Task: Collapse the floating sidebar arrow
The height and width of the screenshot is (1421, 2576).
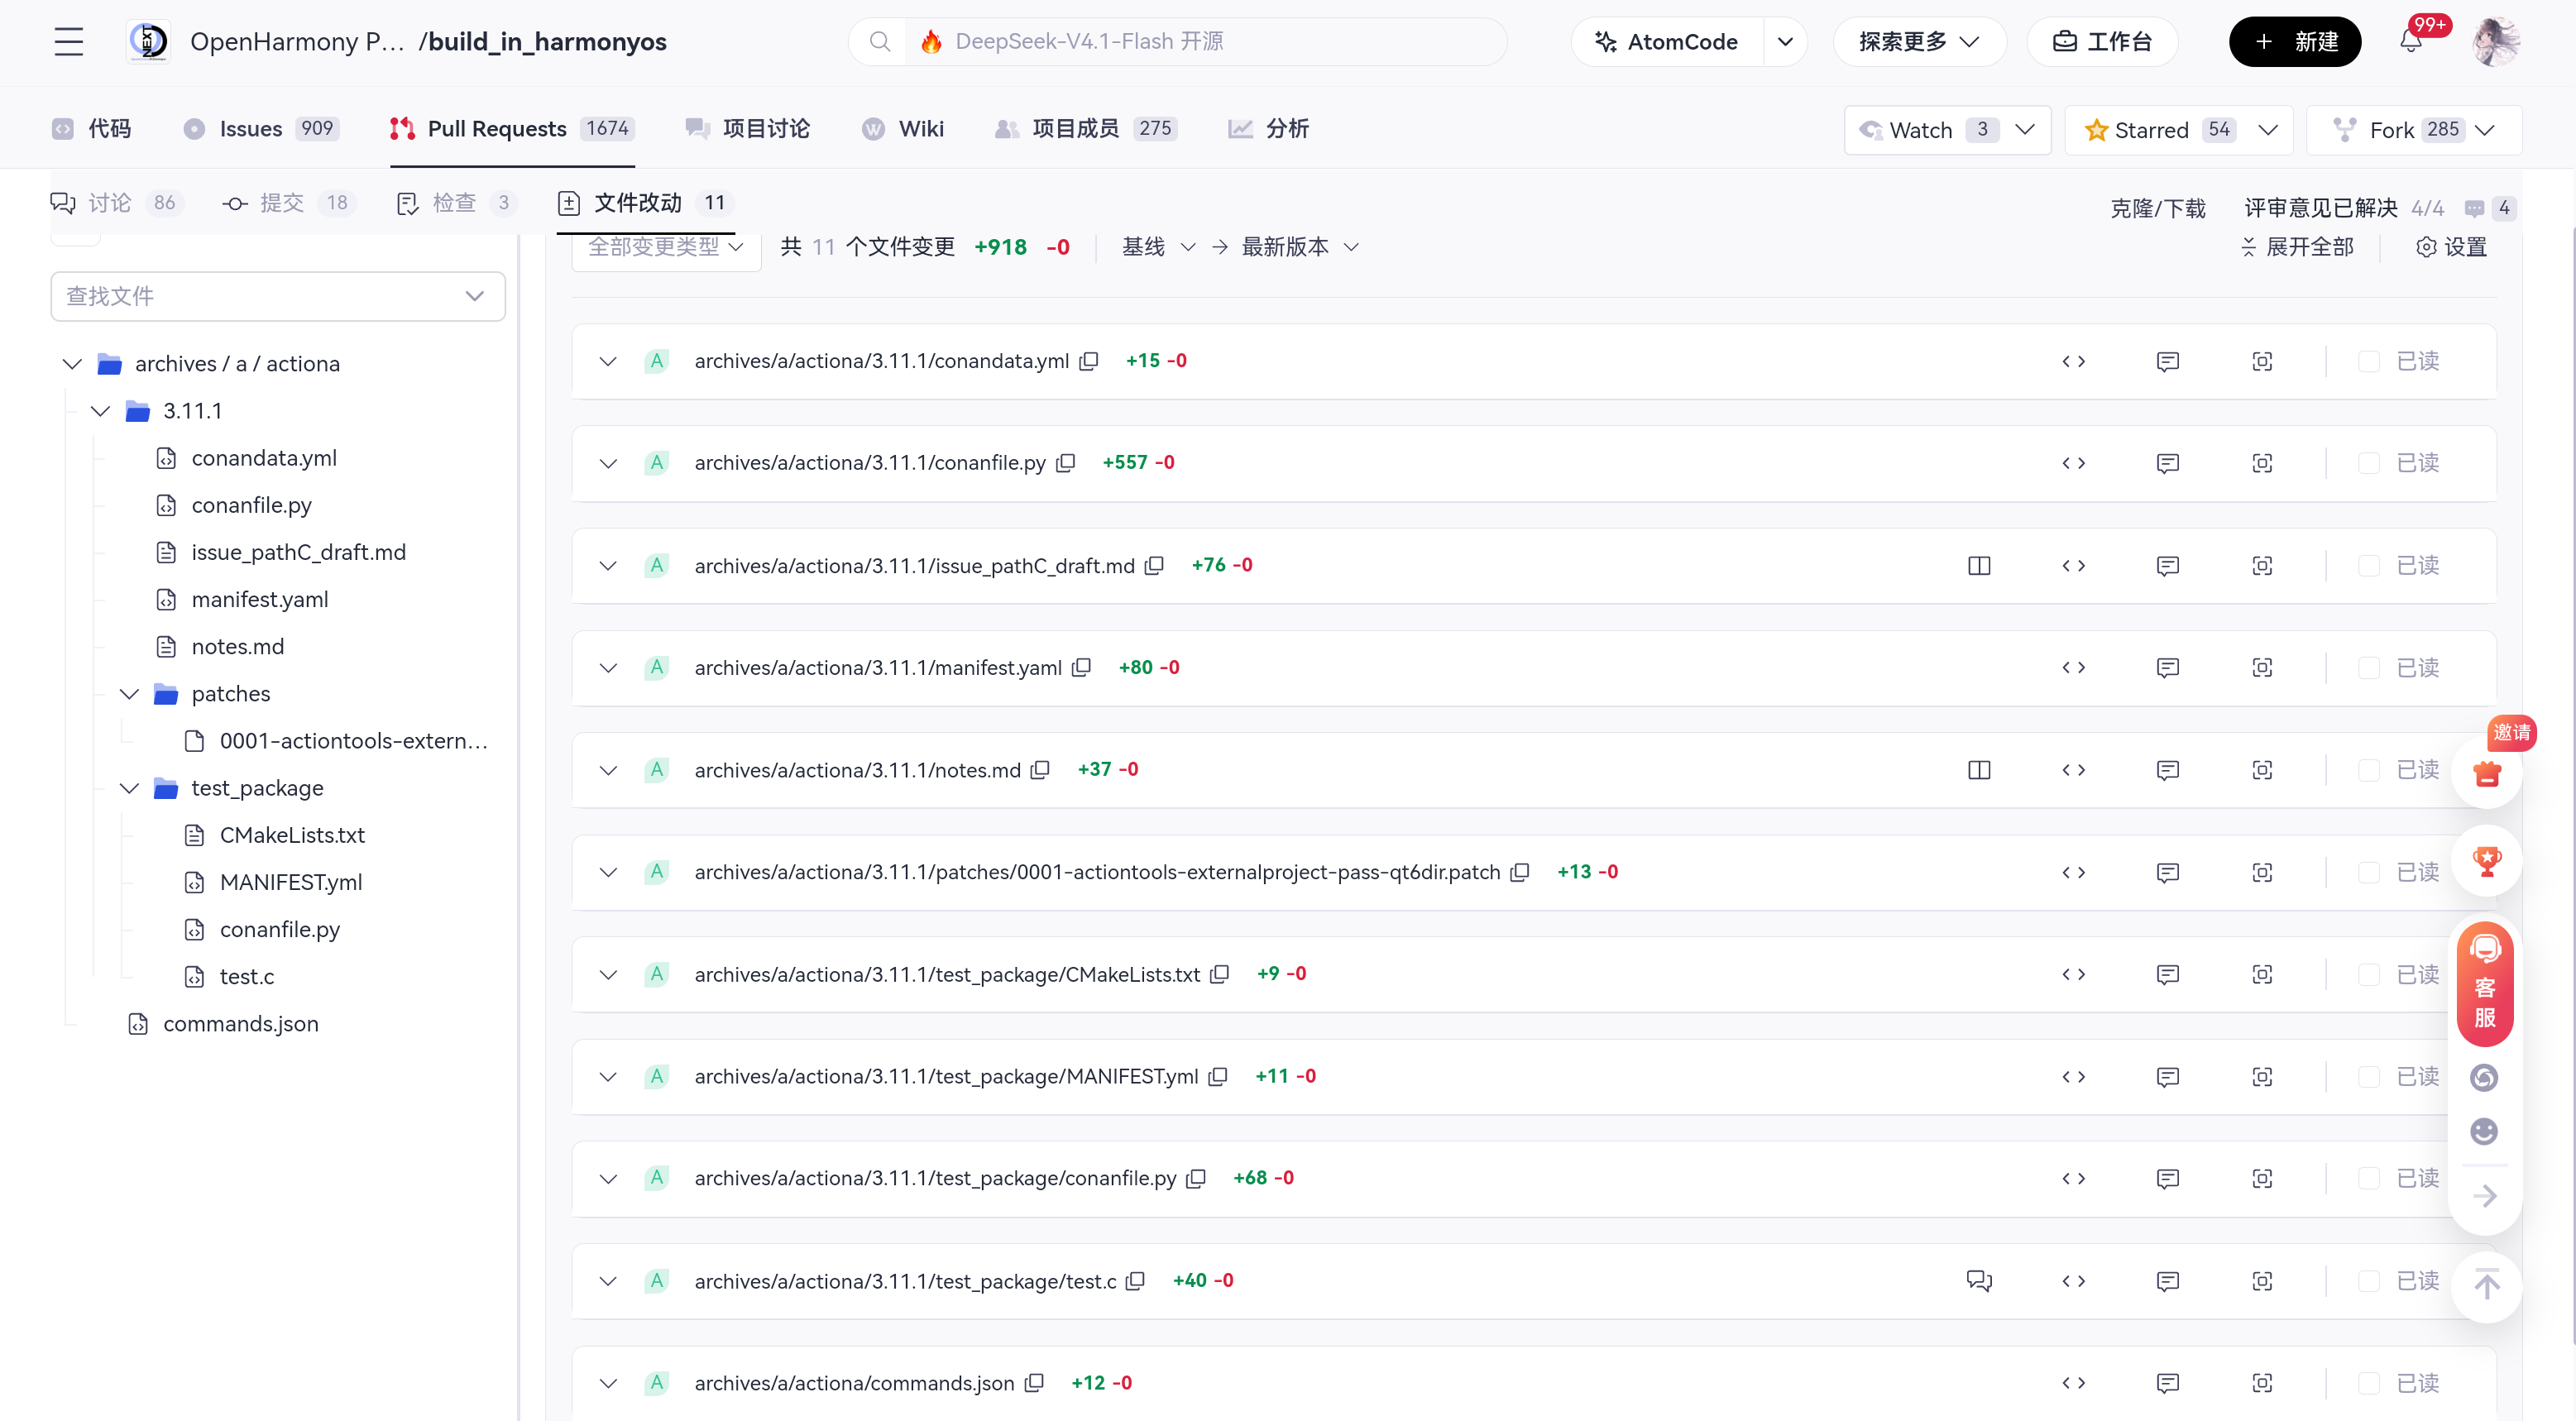Action: [x=2485, y=1196]
